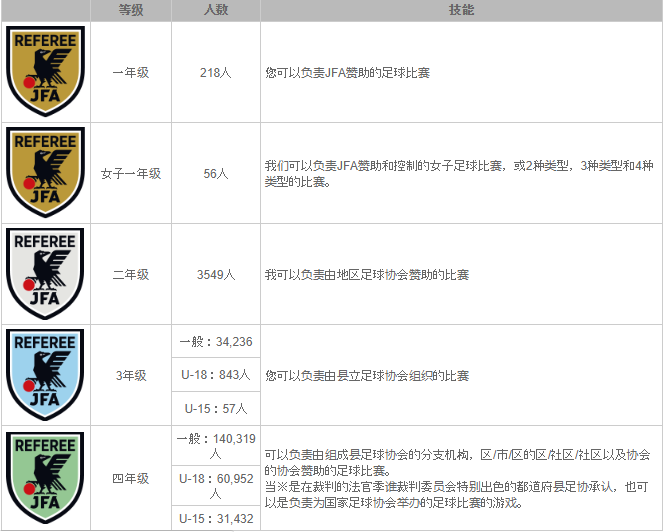Click the gold referee badge in 一年级 row

tap(45, 71)
